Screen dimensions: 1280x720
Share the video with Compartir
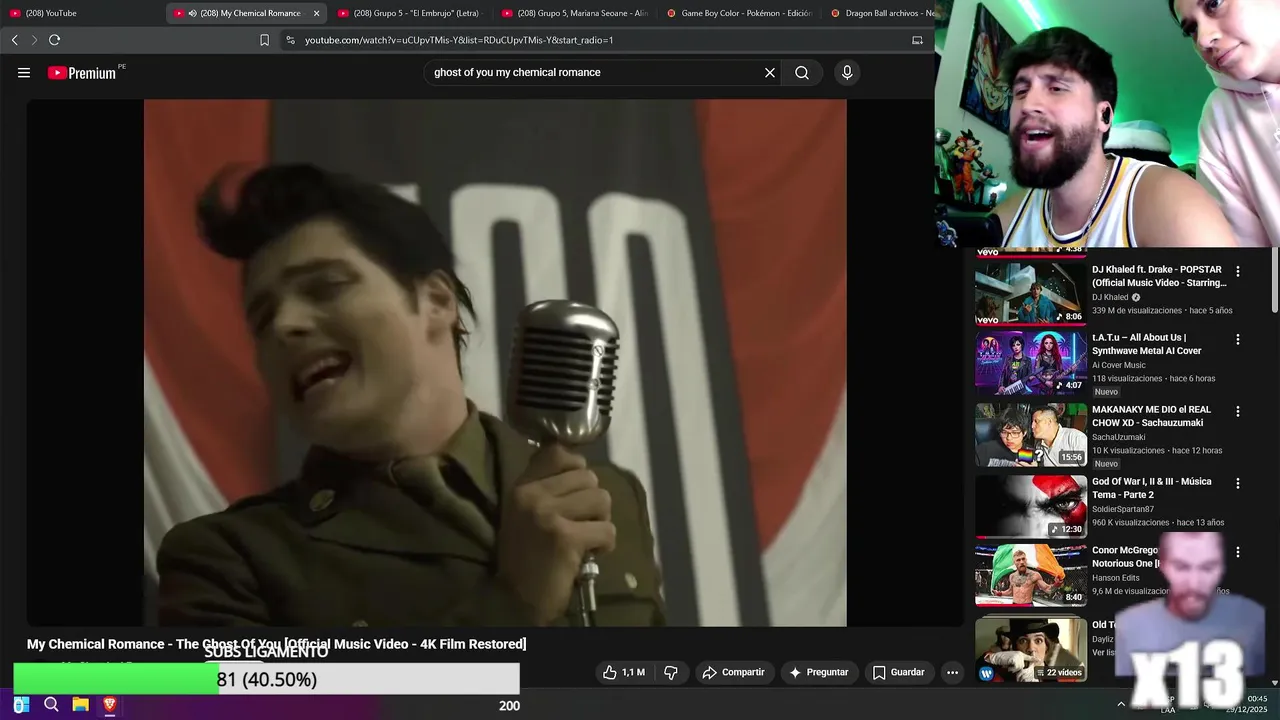tap(733, 673)
